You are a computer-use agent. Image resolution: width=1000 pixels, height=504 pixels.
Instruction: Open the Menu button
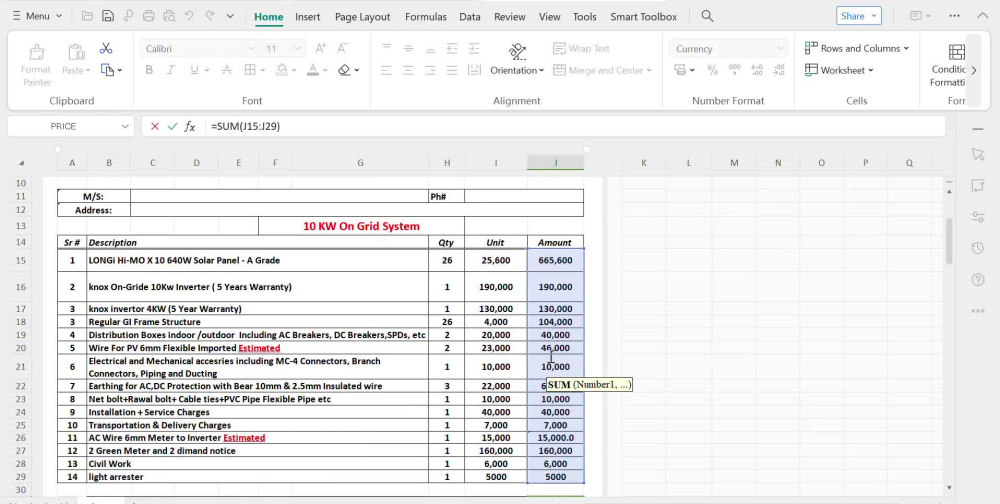[x=37, y=16]
